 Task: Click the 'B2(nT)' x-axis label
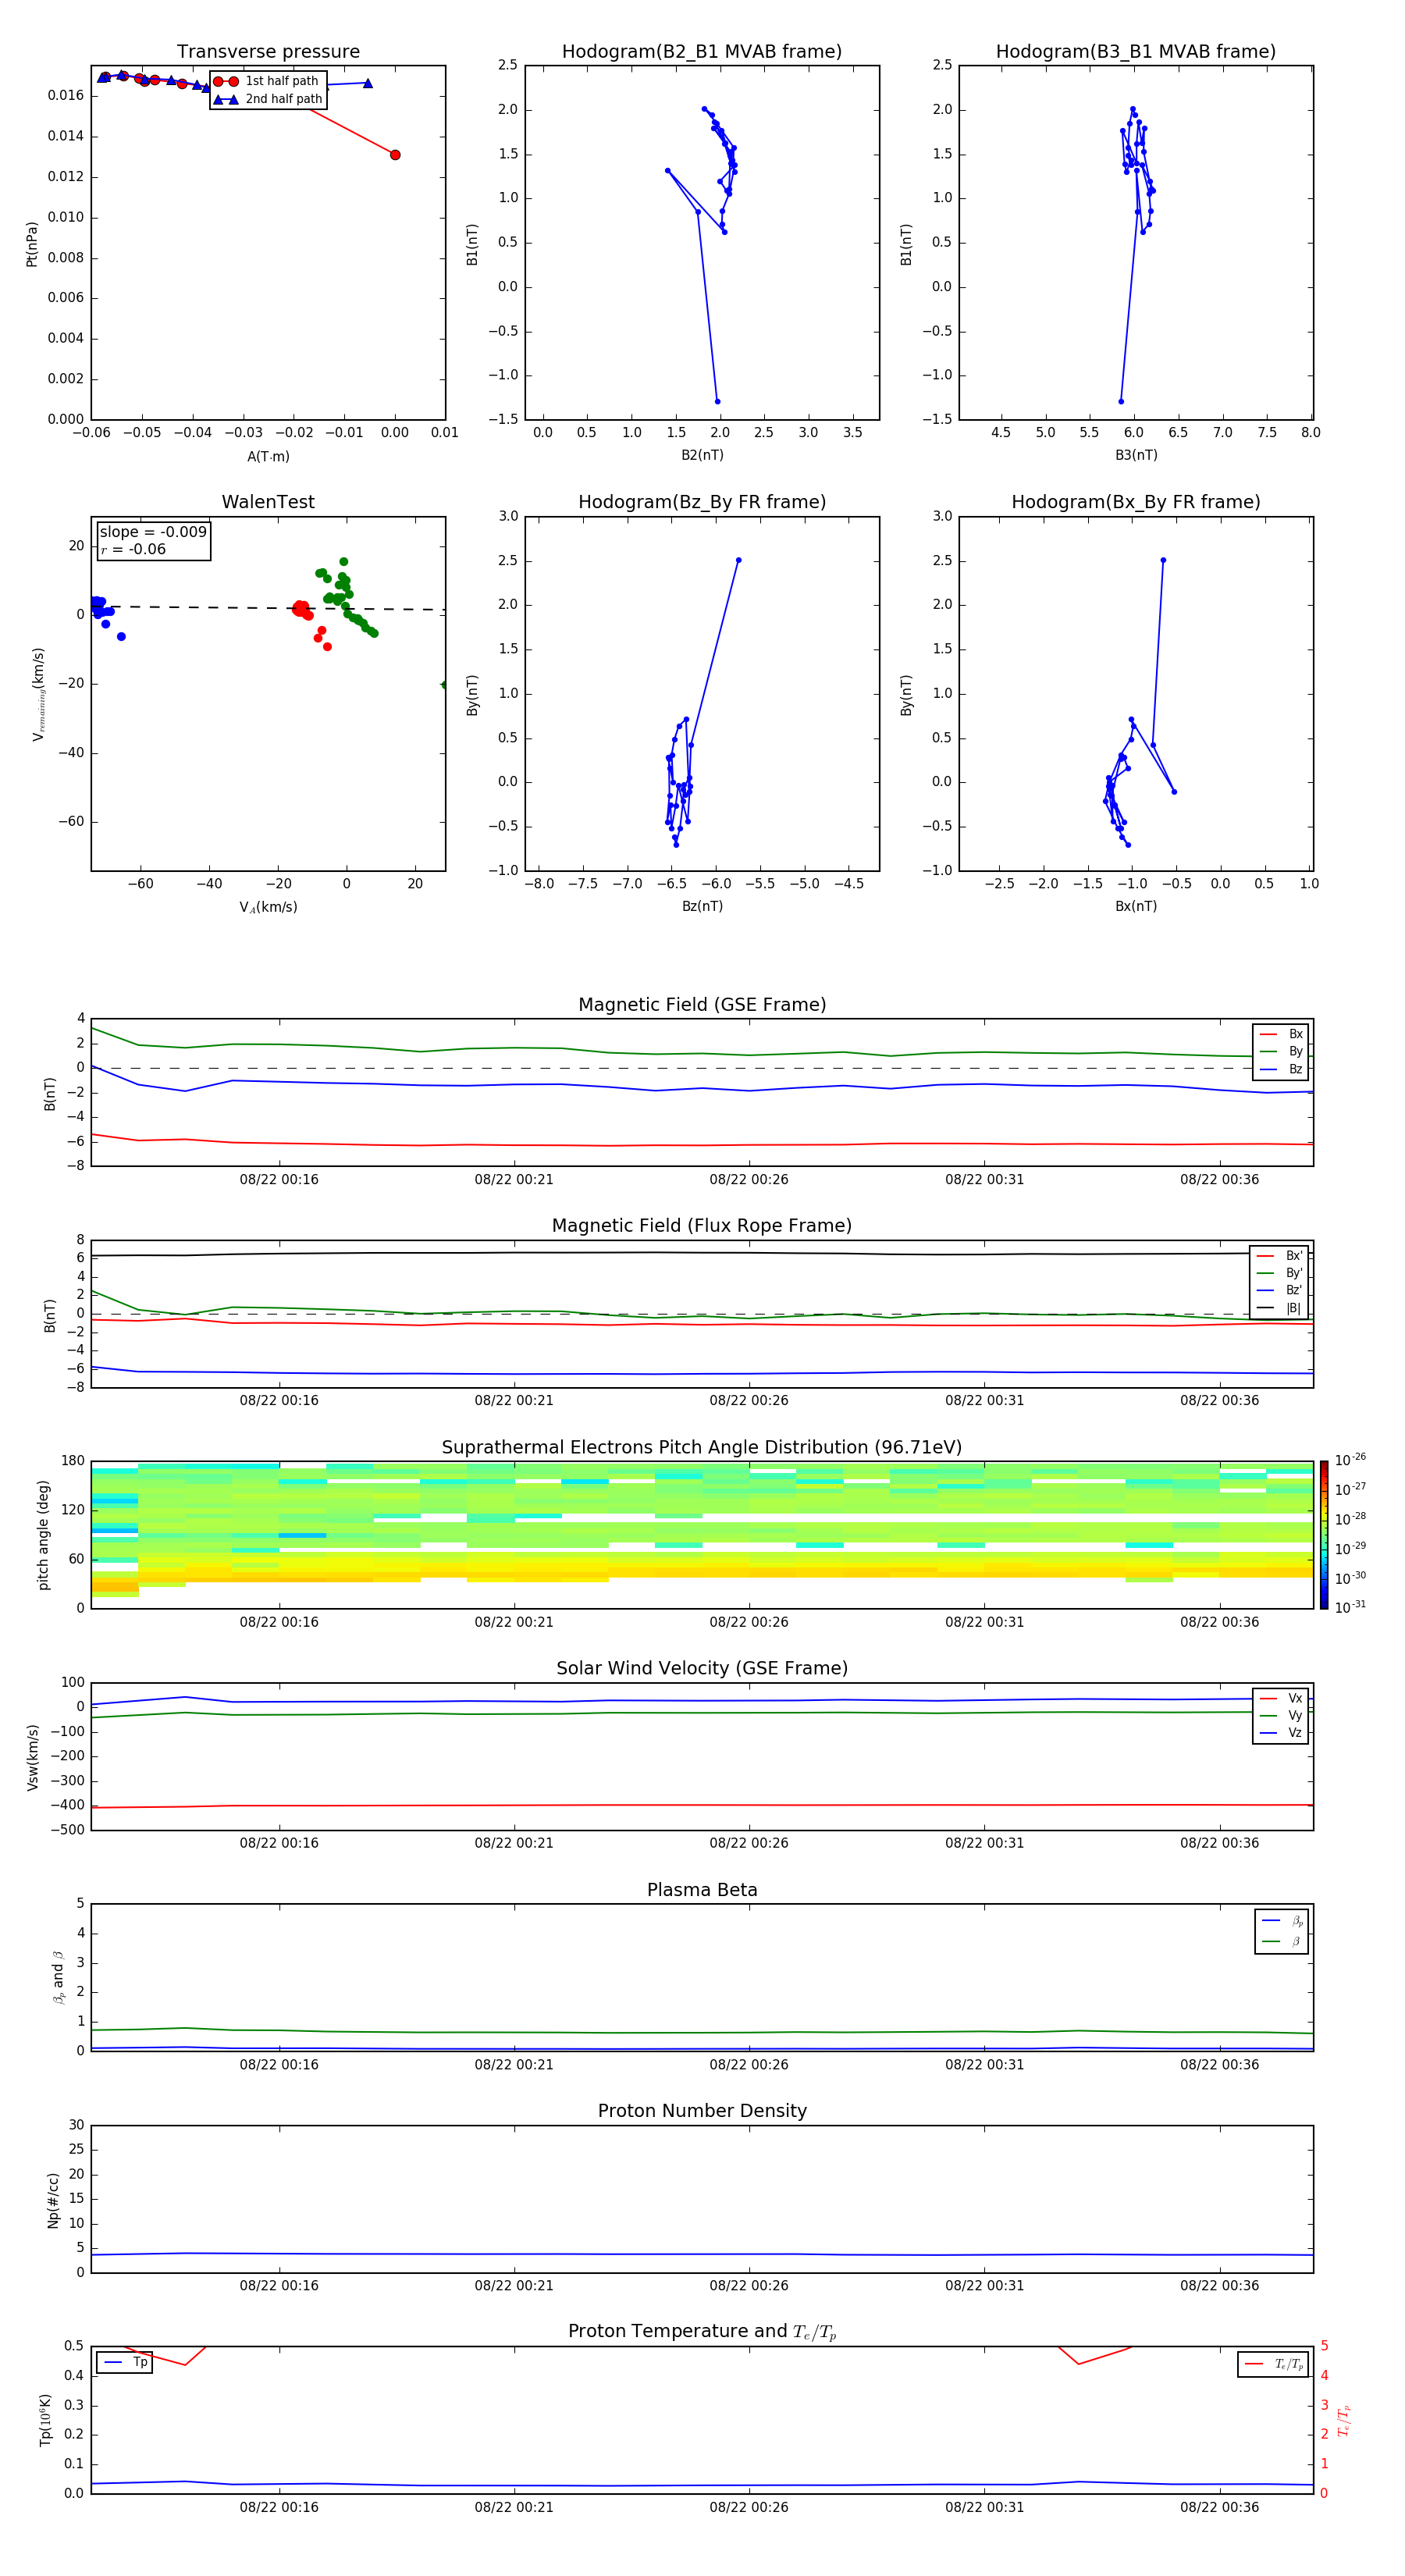pyautogui.click(x=702, y=456)
